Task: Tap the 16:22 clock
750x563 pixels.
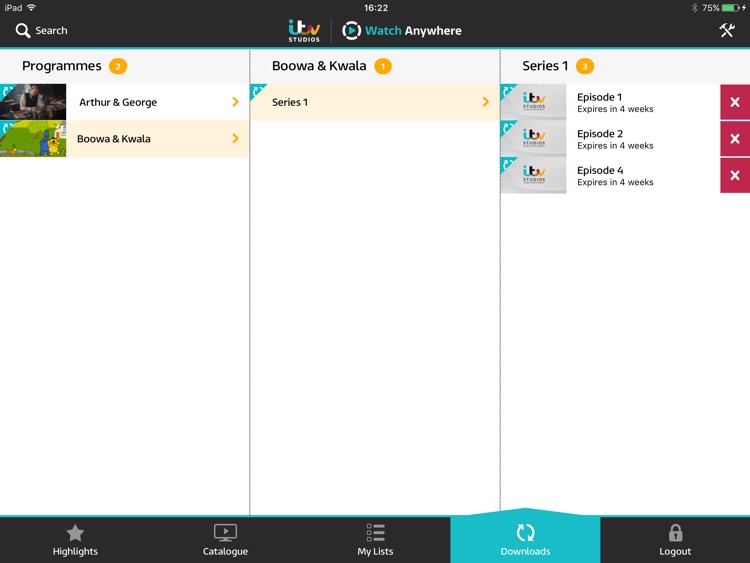Action: 375,8
